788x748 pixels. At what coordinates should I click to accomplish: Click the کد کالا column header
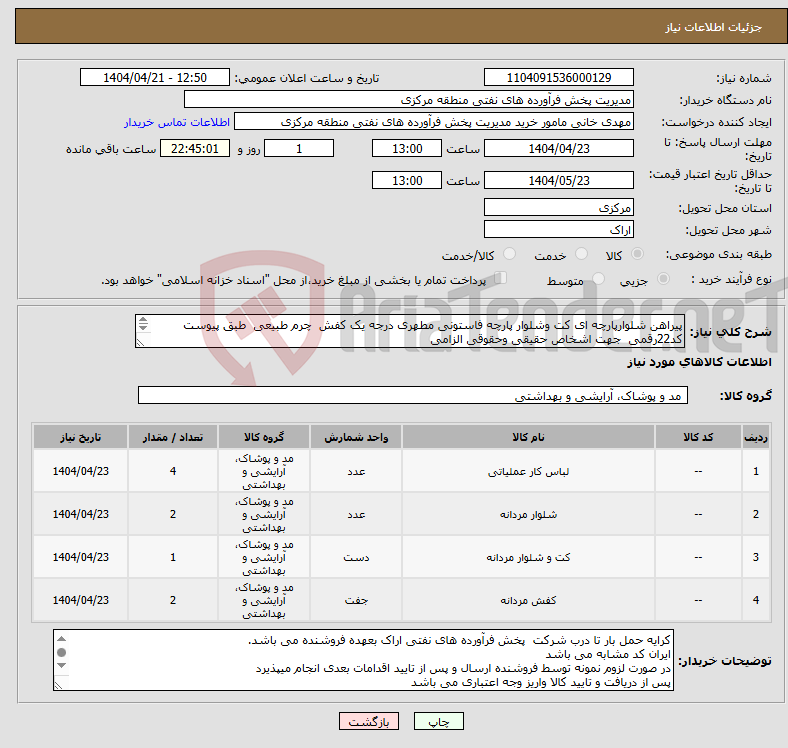tap(698, 437)
